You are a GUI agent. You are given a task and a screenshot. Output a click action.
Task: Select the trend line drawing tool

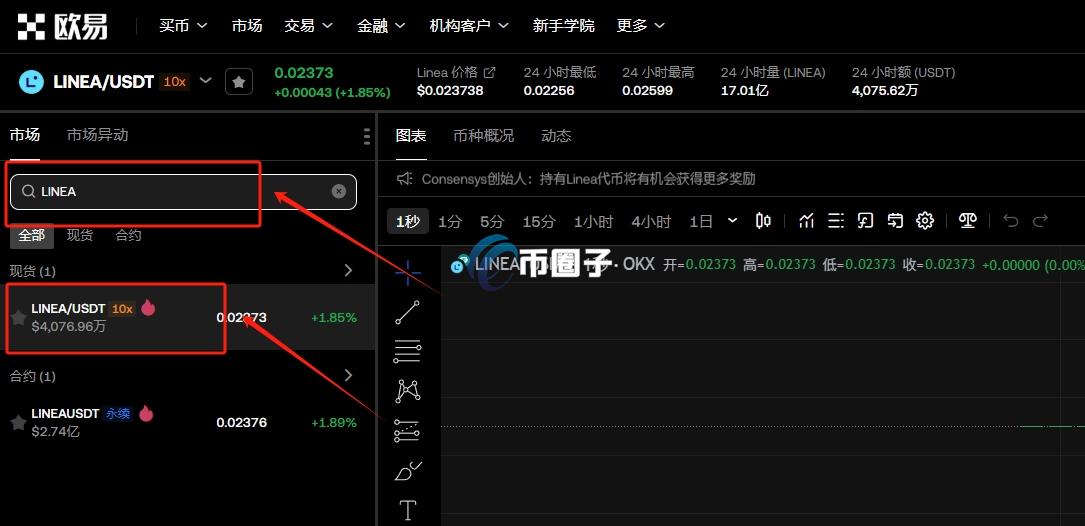(408, 312)
